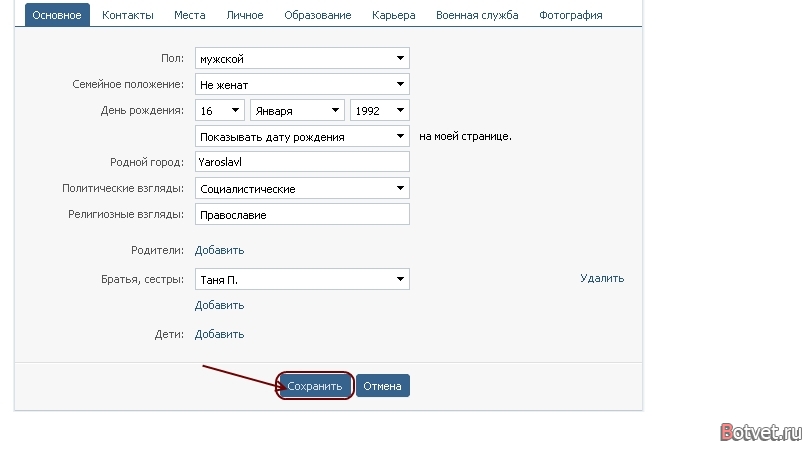810x450 pixels.
Task: Open the birth year dropdown 1992
Action: 380,110
